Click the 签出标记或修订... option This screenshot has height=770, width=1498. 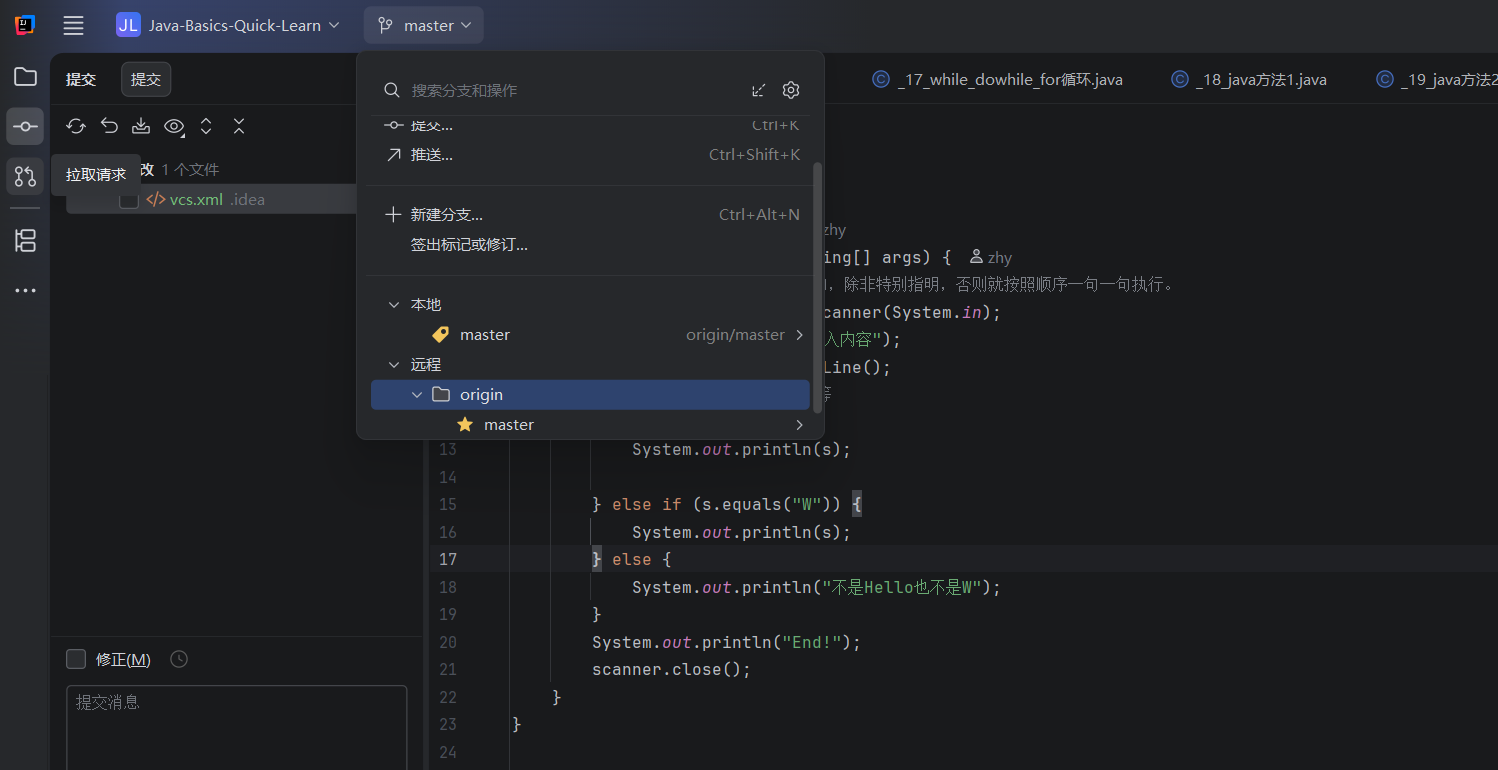(468, 245)
